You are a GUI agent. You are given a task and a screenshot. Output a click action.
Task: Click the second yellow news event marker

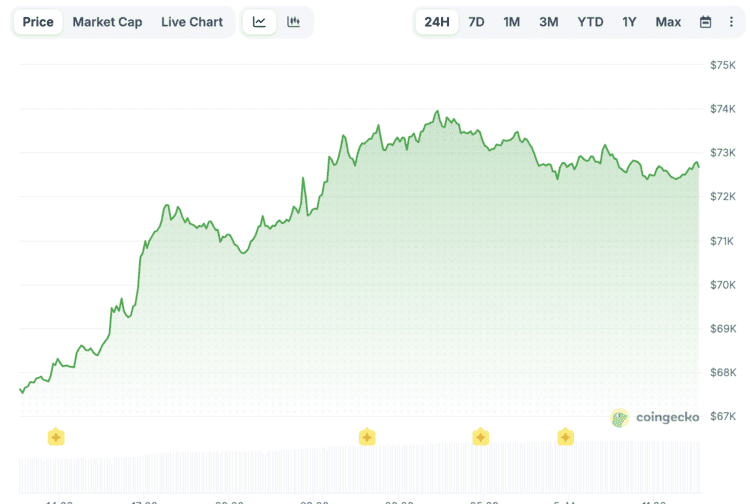point(367,437)
